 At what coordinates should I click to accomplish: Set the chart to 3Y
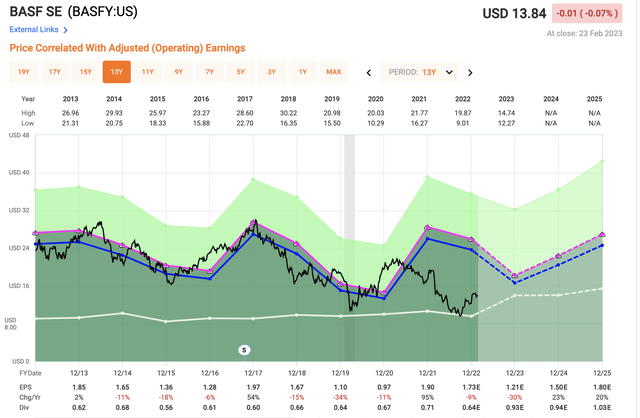pyautogui.click(x=272, y=72)
